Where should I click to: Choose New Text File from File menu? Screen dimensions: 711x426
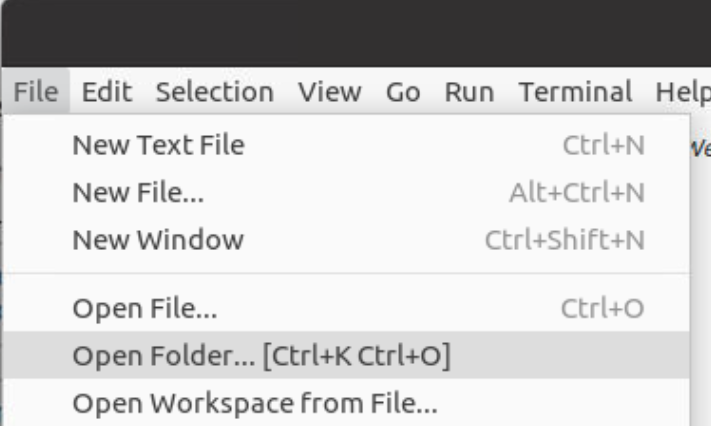[x=158, y=146]
